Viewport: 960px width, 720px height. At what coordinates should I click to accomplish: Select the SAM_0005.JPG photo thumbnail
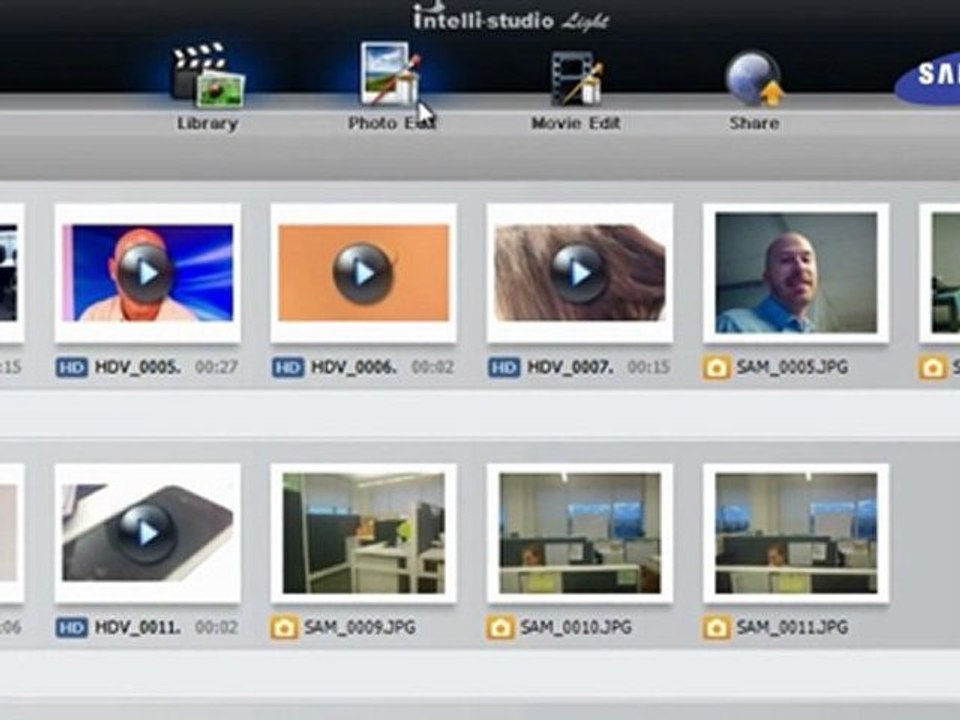(796, 273)
